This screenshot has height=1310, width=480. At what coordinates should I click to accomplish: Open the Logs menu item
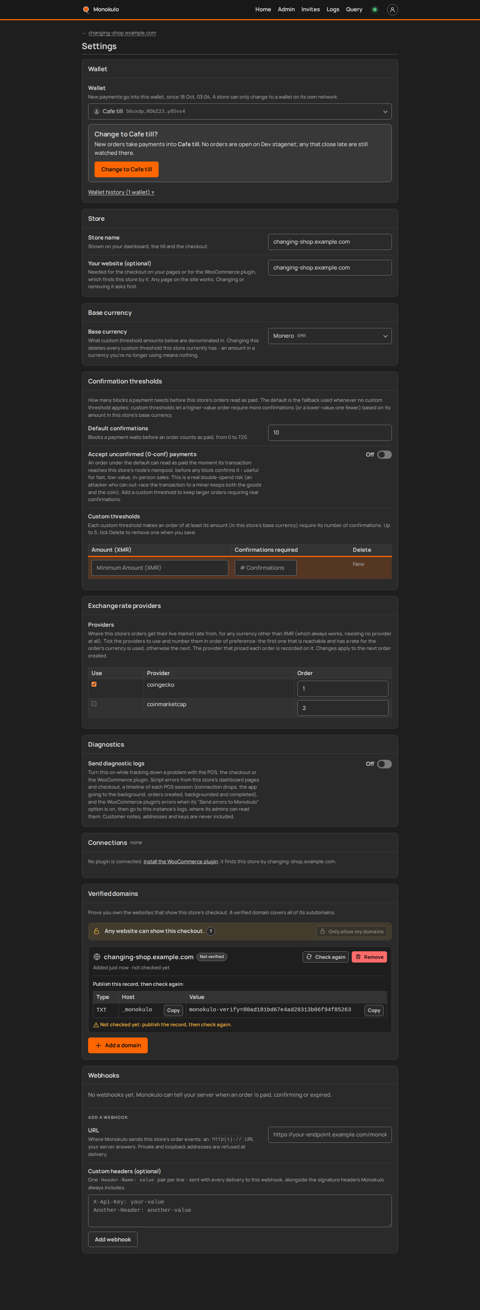click(x=333, y=9)
